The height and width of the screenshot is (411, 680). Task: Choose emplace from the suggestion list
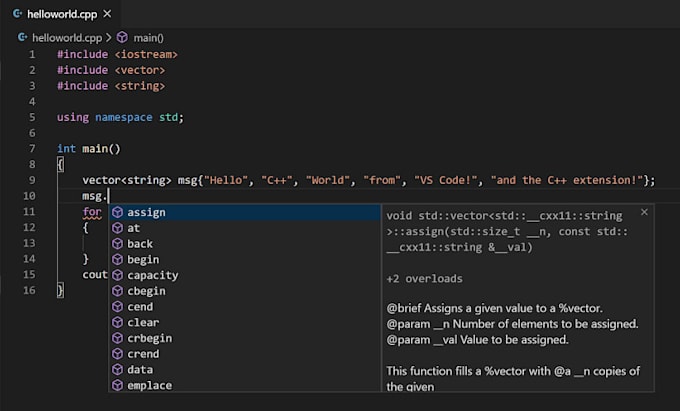tap(245, 385)
